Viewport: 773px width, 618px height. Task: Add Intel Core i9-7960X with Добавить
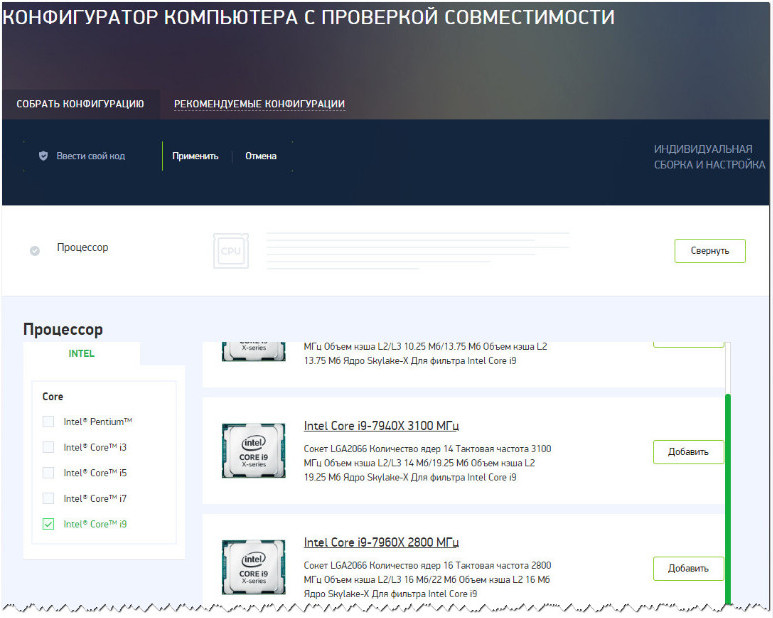[x=688, y=569]
